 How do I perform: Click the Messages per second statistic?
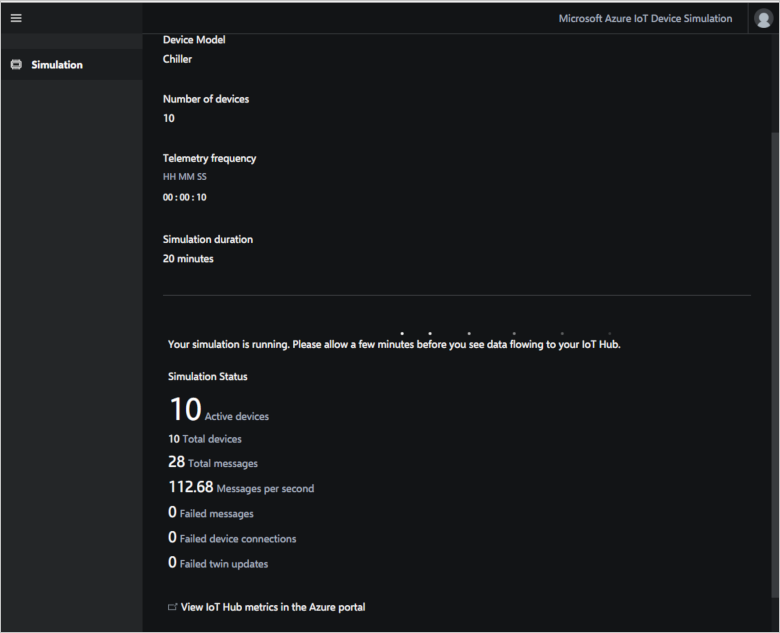(x=241, y=488)
